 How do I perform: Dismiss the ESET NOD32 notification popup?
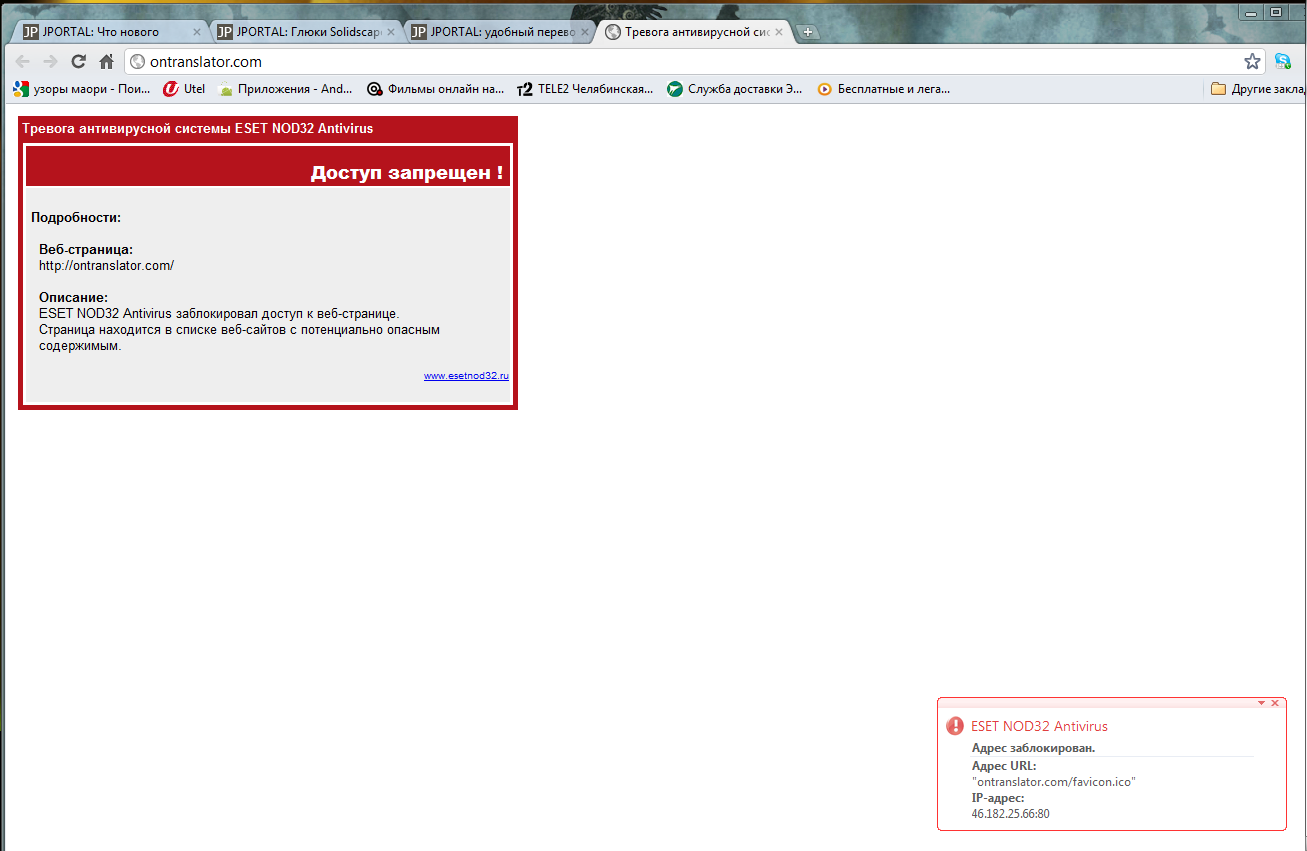tap(1275, 703)
